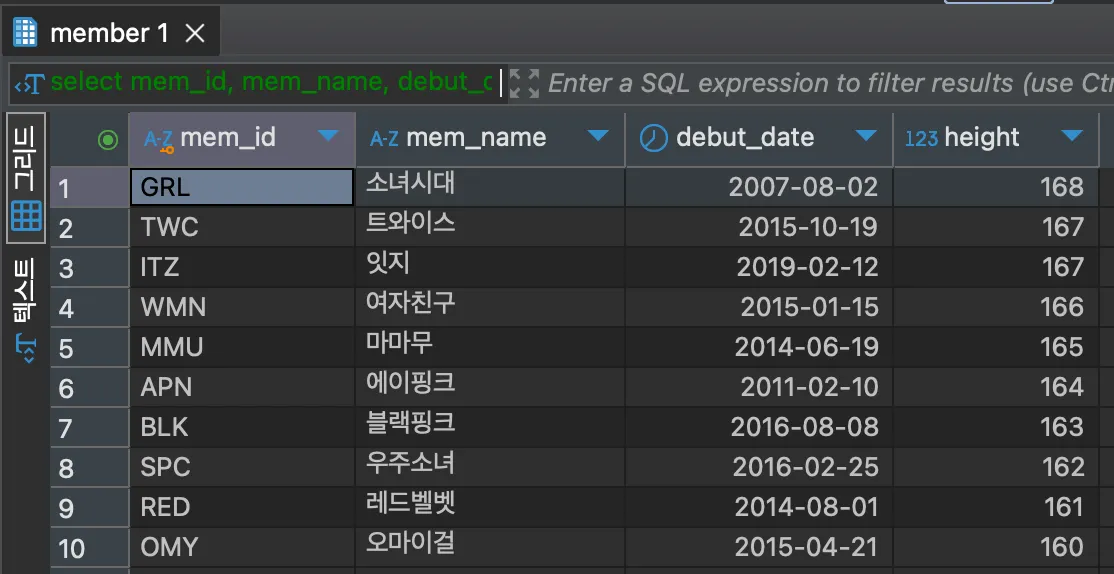
Task: Click the 우주소녀 name cell
Action: click(x=490, y=467)
